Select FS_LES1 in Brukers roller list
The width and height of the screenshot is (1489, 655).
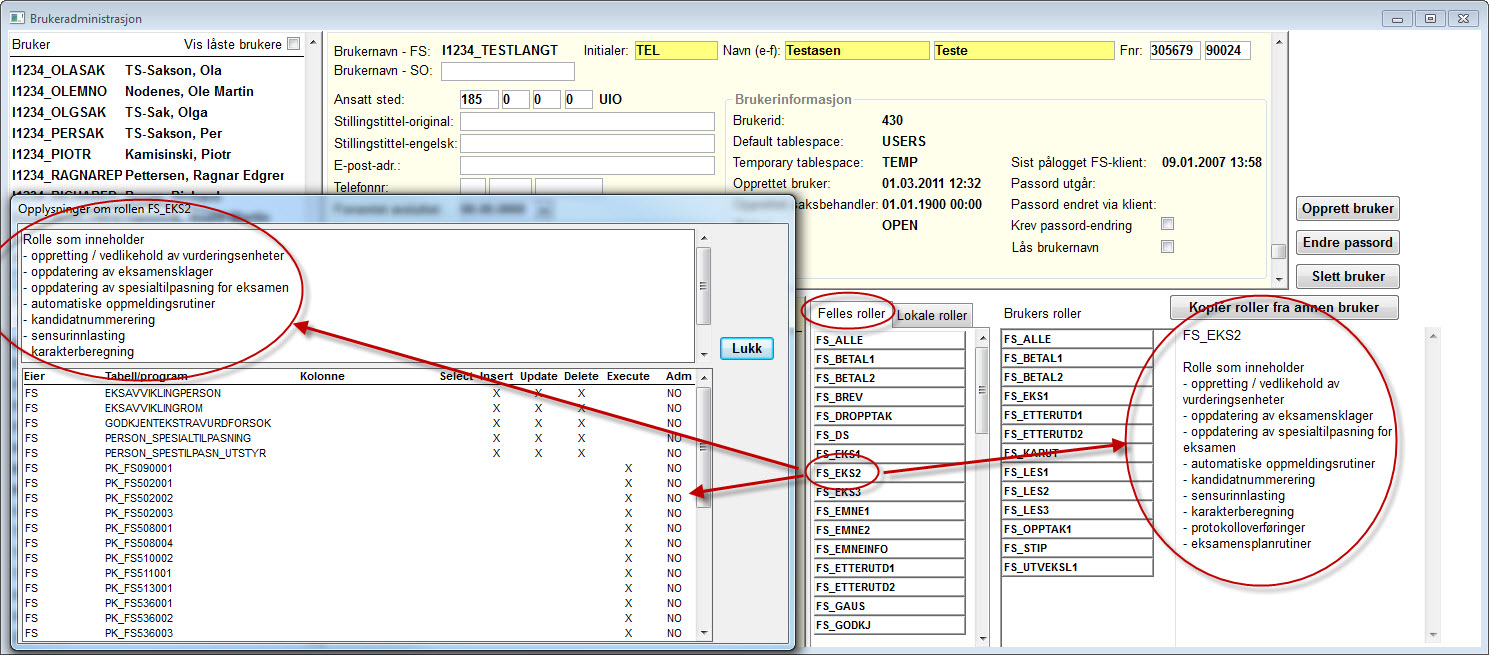[x=1077, y=472]
